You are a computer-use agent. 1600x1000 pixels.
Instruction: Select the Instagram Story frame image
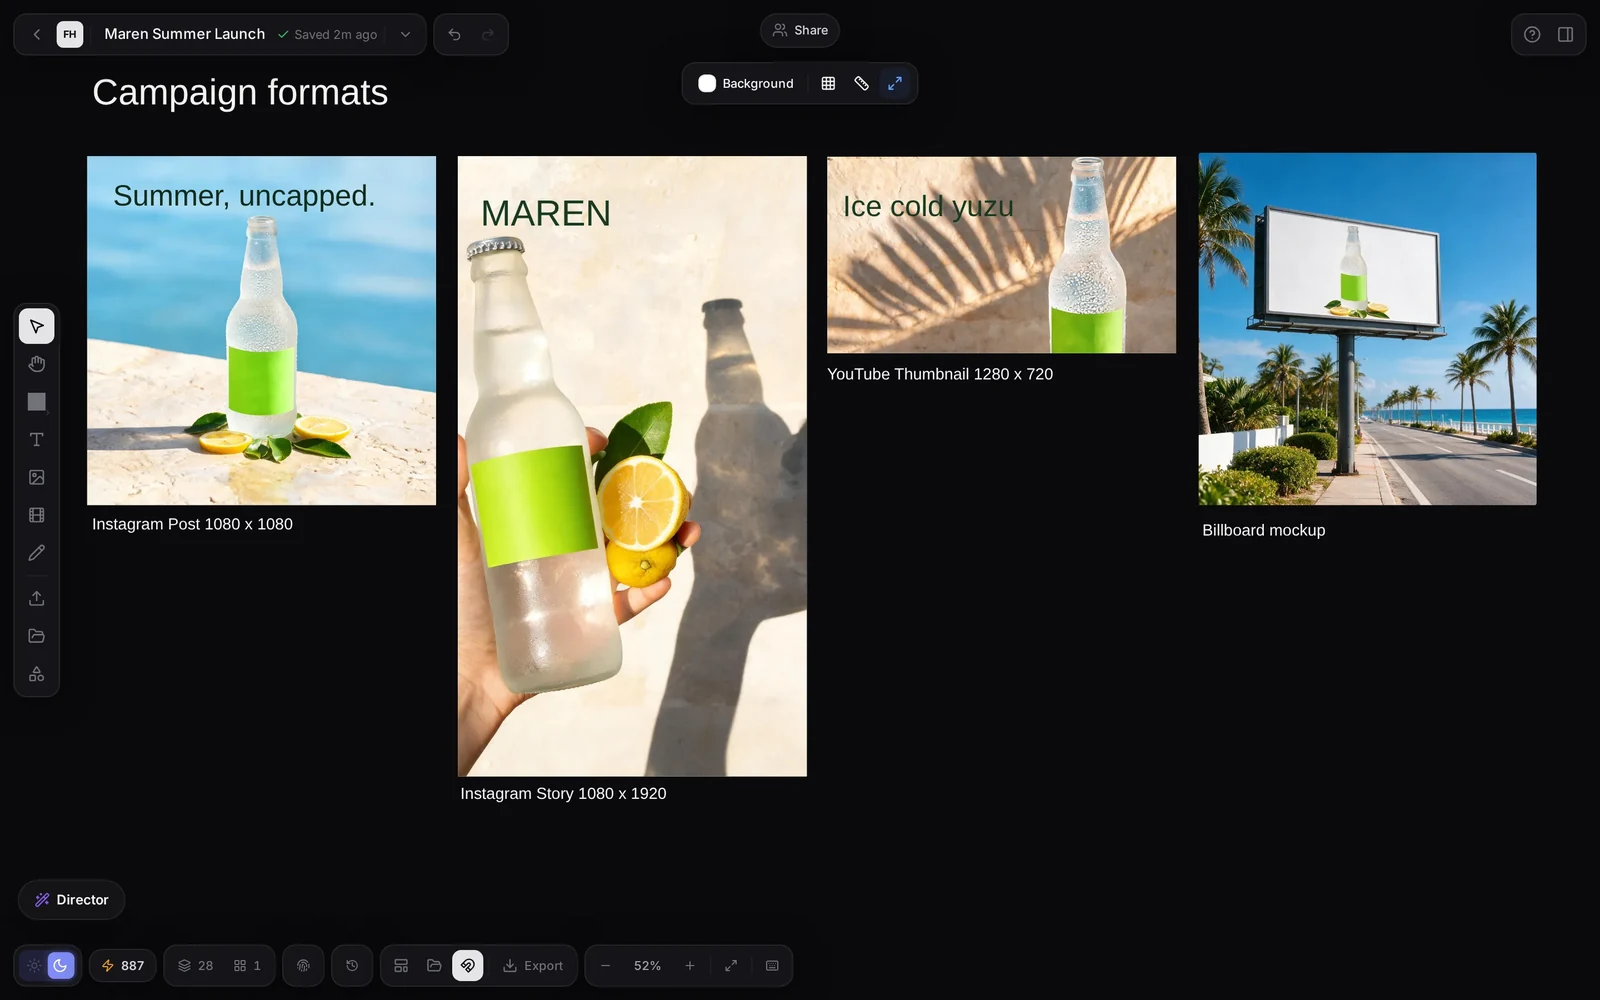tap(632, 466)
